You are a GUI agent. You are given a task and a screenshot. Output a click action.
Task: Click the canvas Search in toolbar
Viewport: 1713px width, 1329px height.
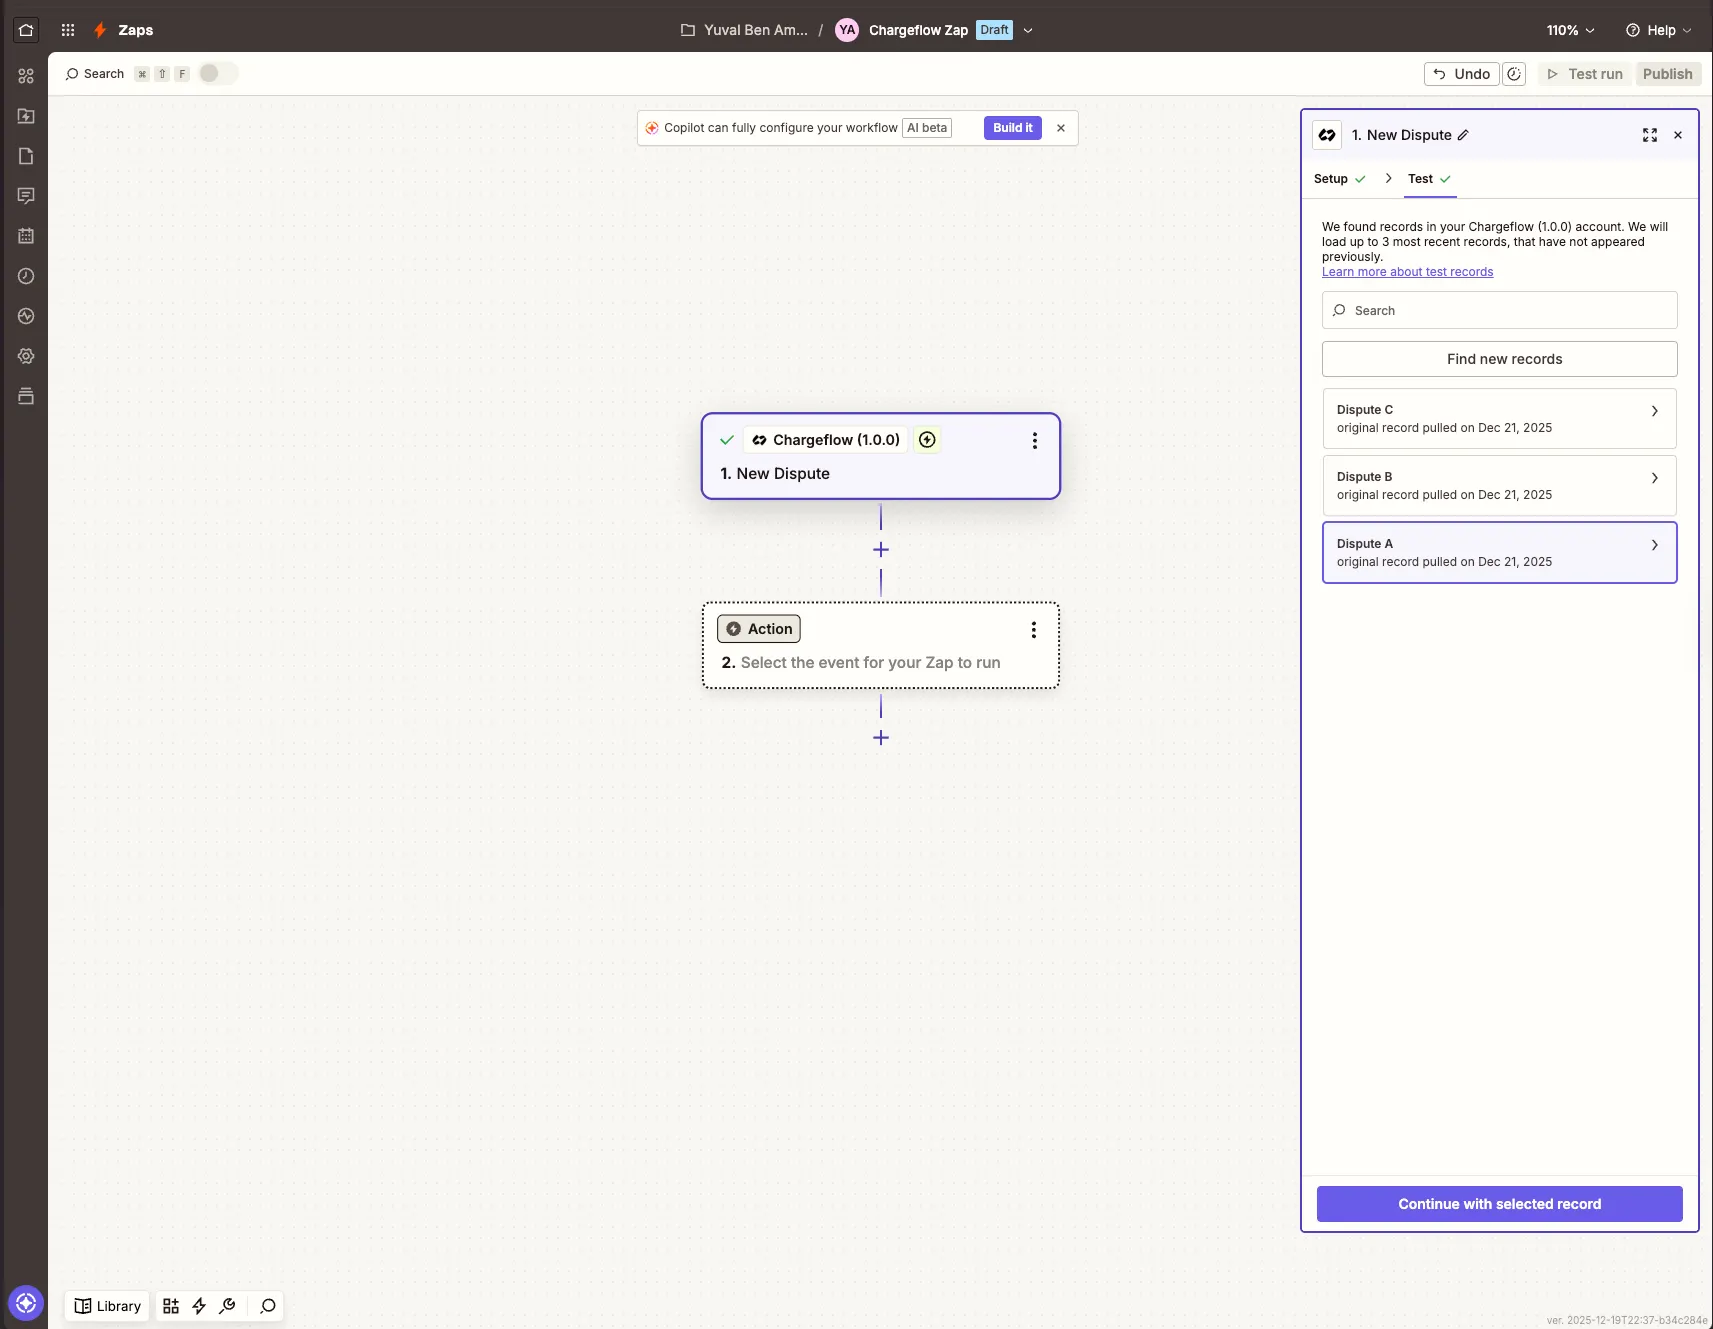pyautogui.click(x=95, y=74)
